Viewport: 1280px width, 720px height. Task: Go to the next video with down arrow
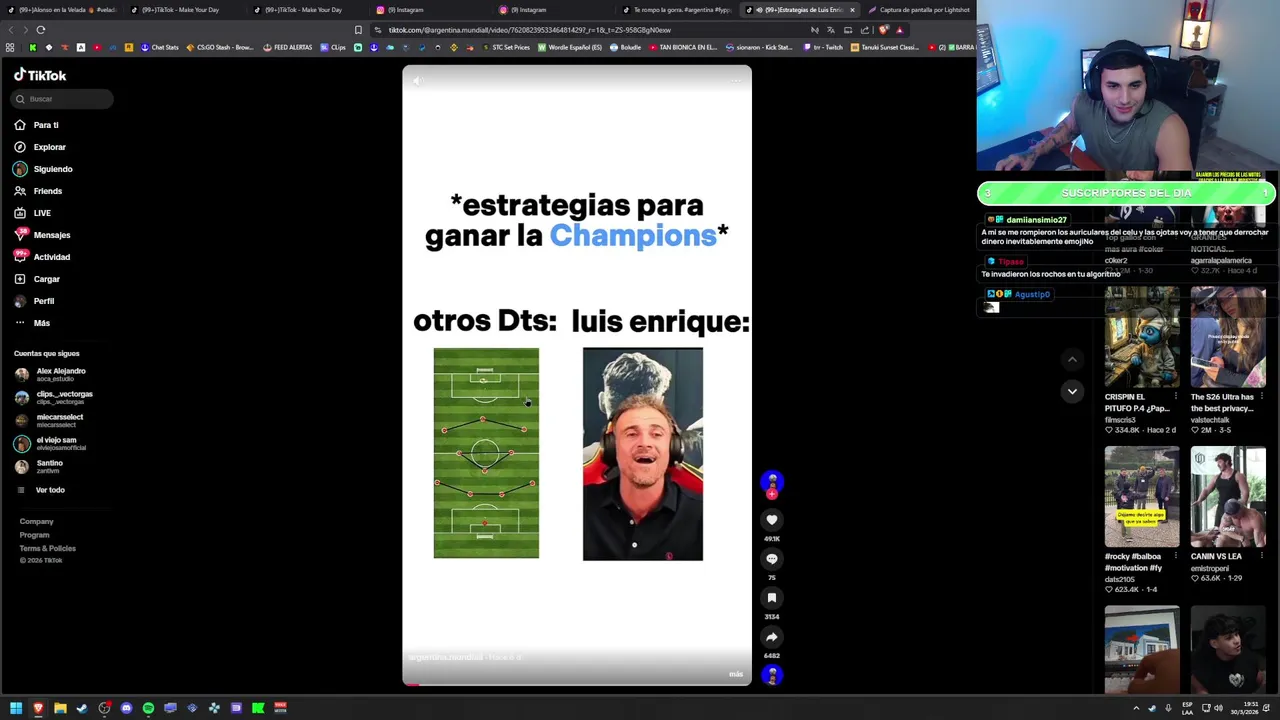[x=1072, y=391]
